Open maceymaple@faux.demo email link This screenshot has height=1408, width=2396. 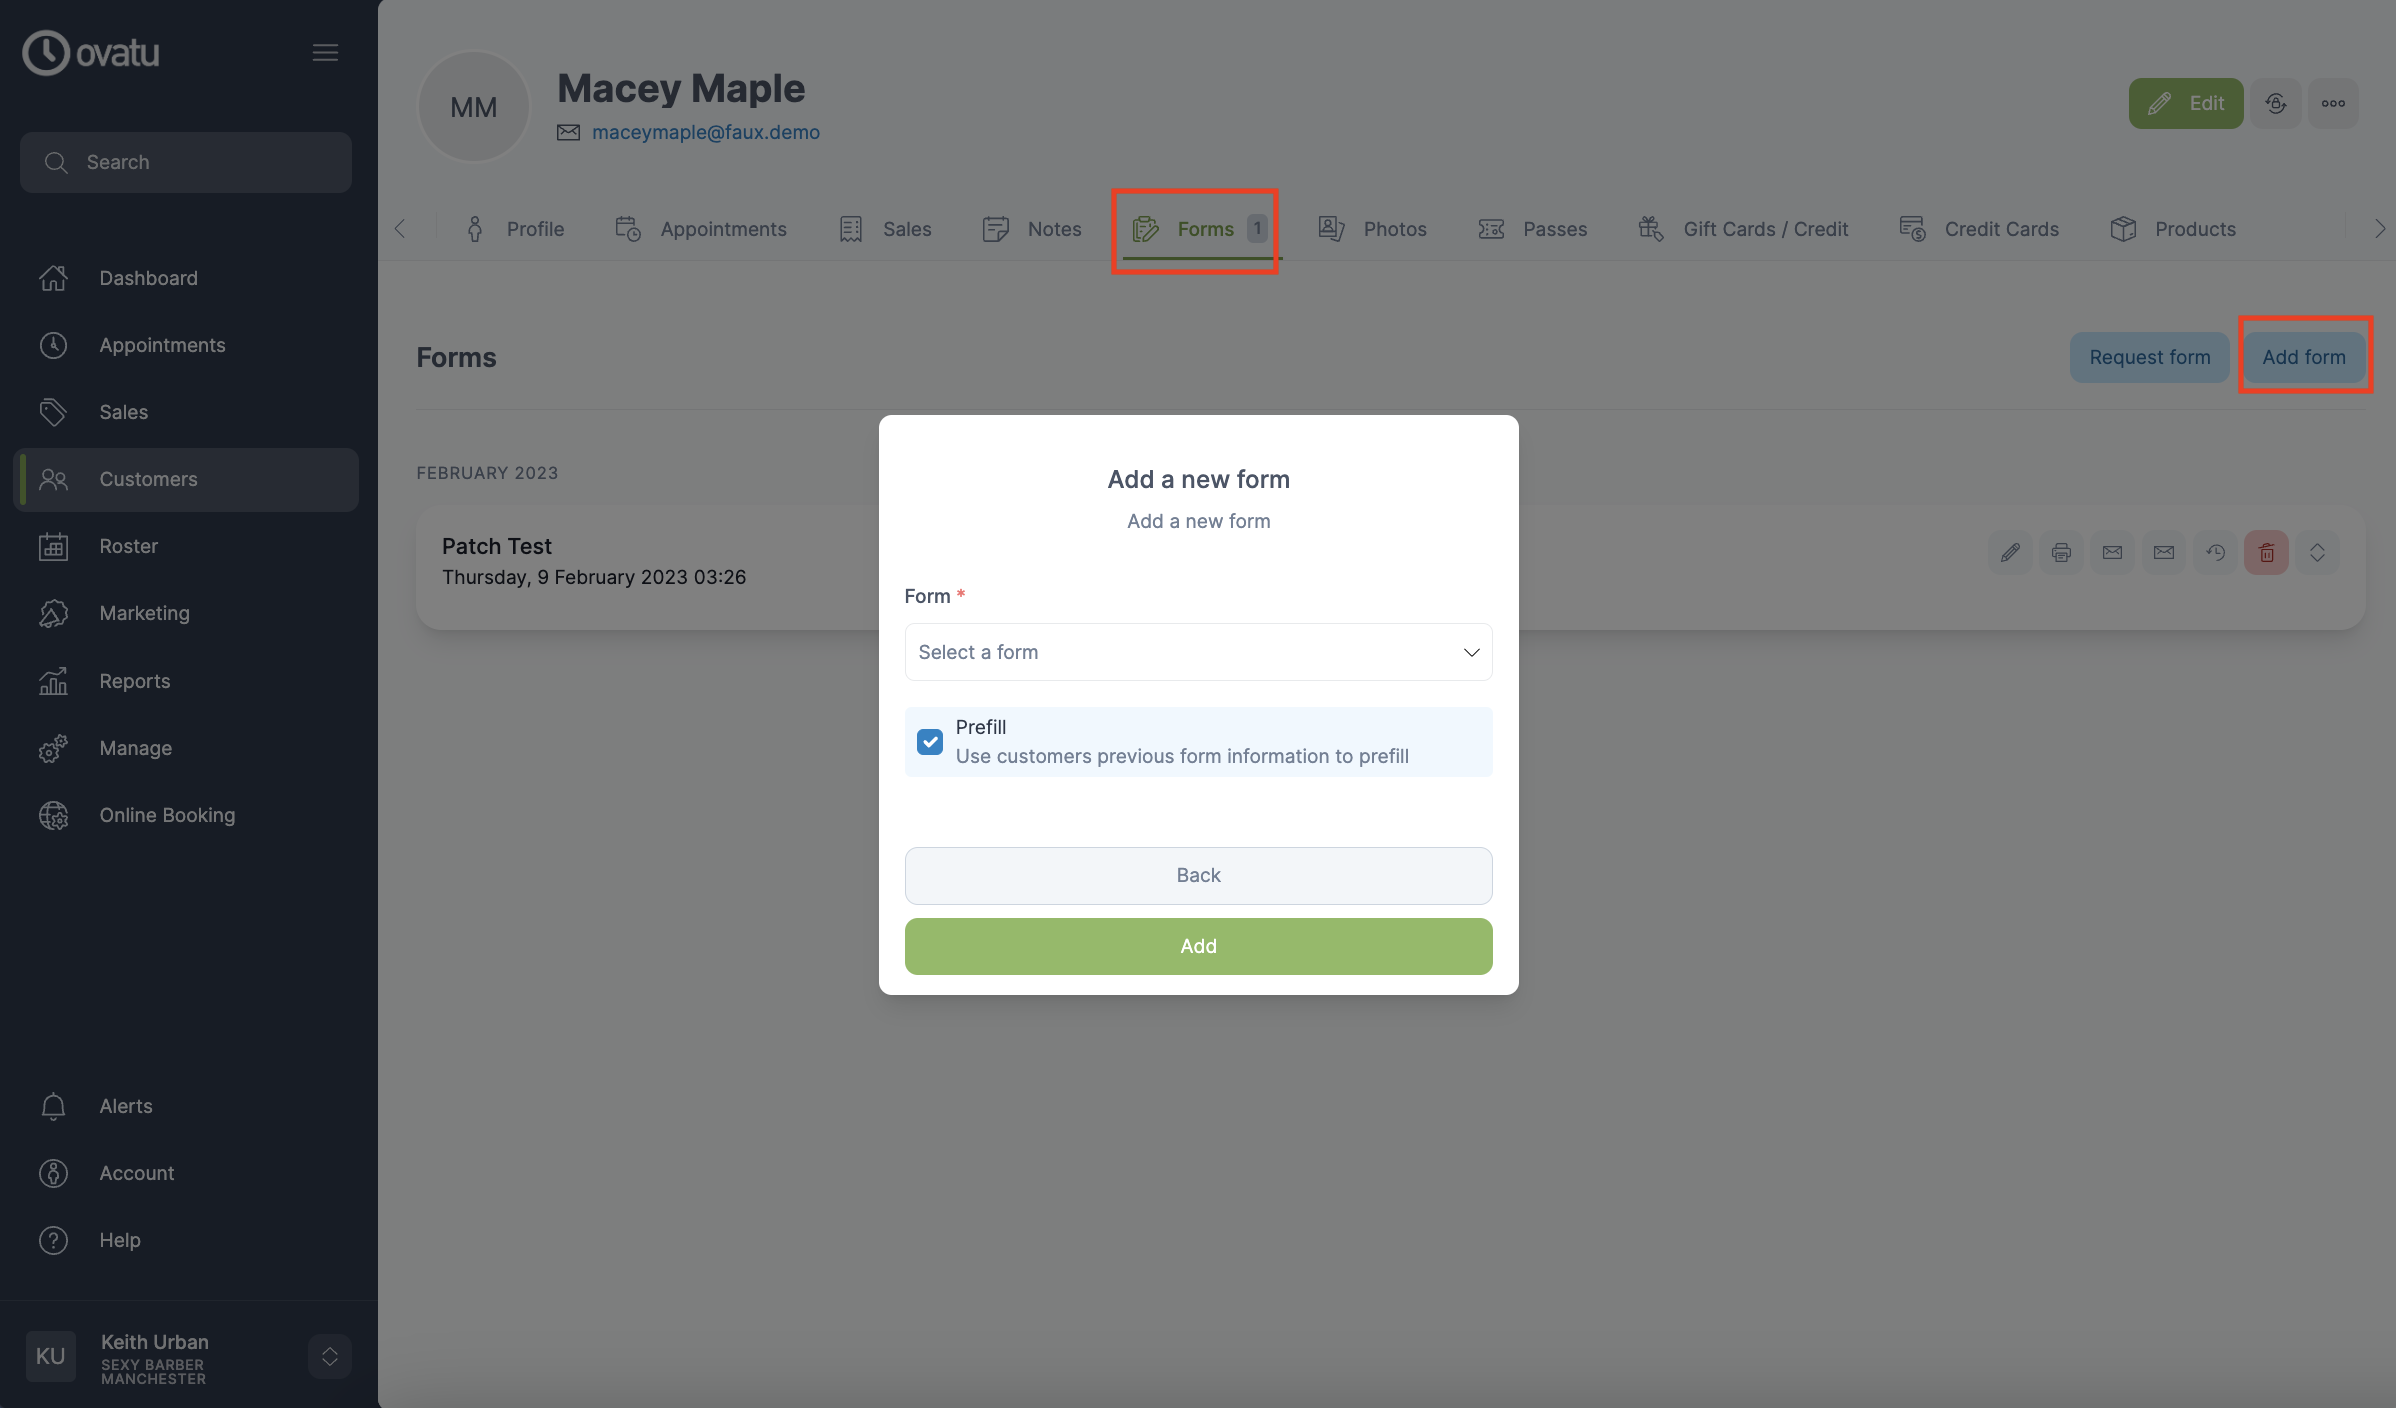706,132
